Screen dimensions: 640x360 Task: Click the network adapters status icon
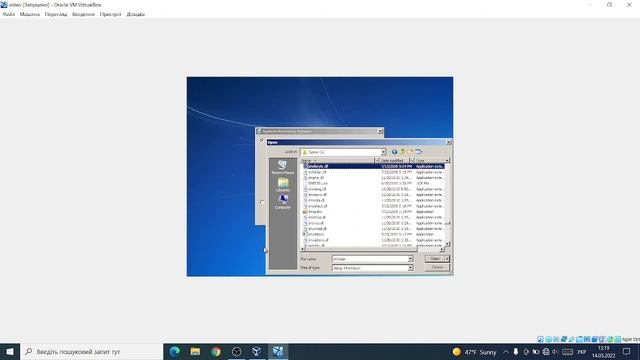tap(564, 339)
